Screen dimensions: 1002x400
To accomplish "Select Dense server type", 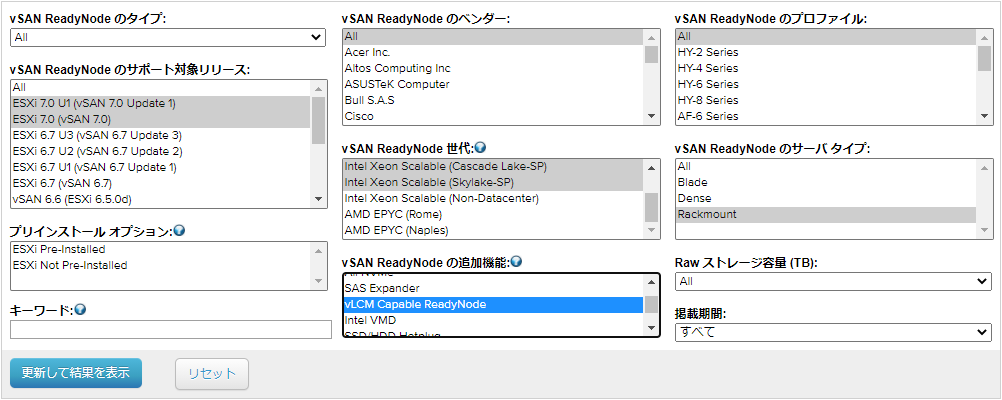I will pos(826,198).
